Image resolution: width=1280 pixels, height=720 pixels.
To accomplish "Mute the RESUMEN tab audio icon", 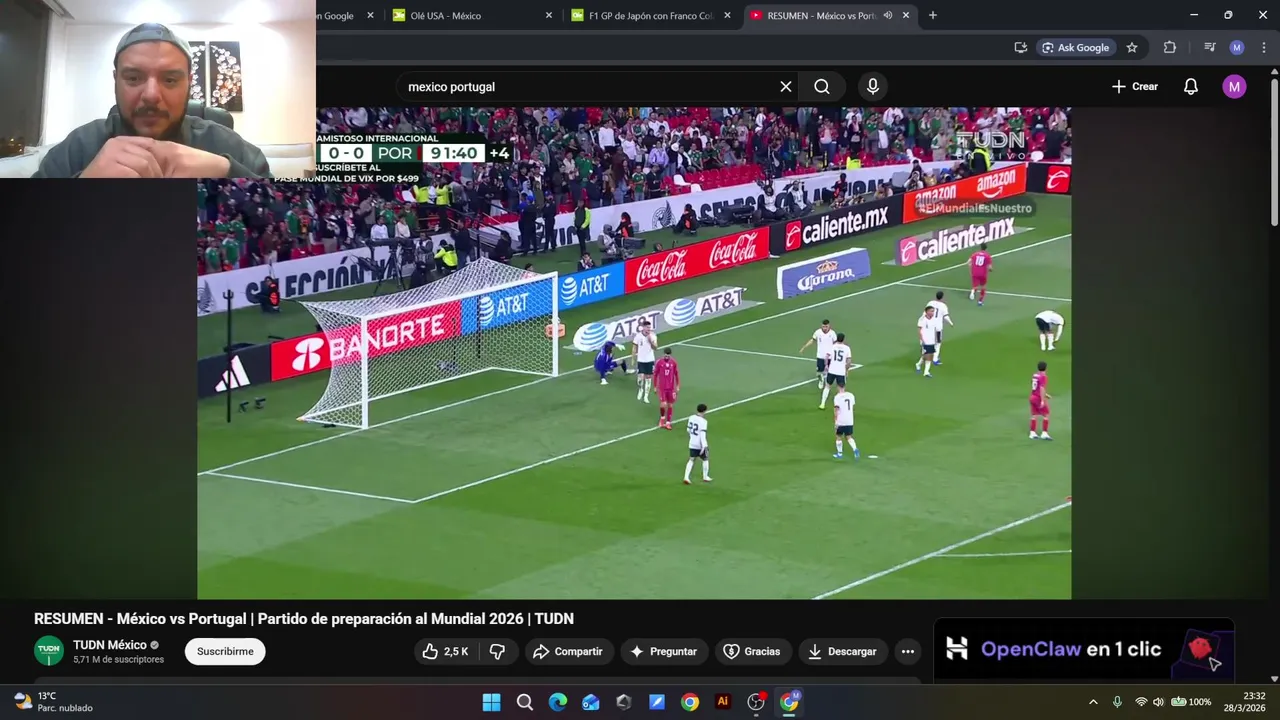I will (887, 15).
